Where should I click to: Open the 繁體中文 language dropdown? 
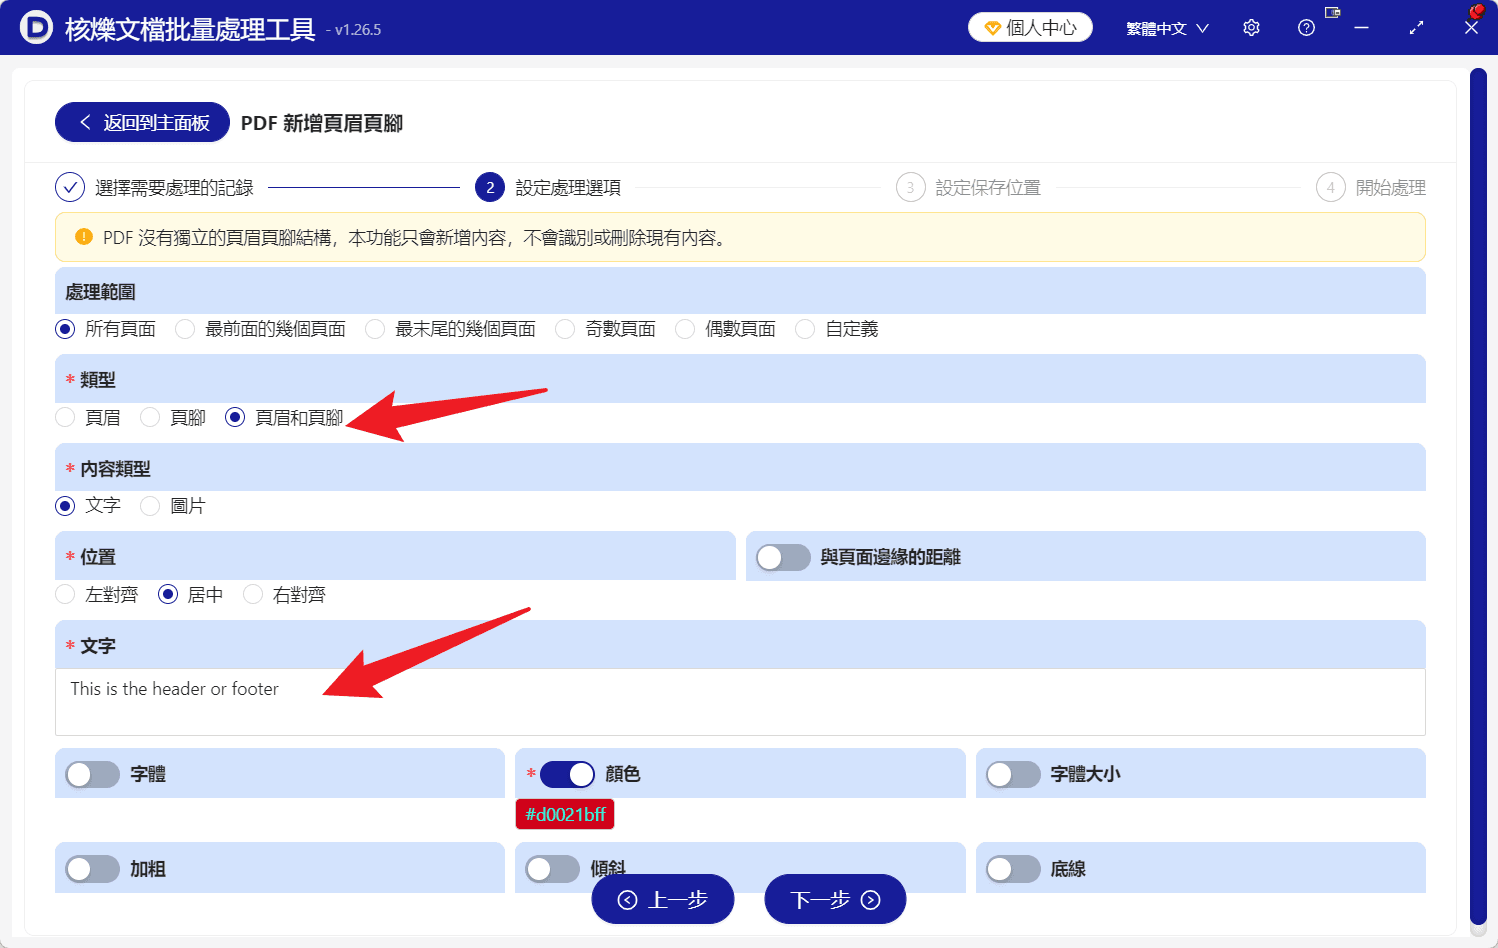[1167, 28]
